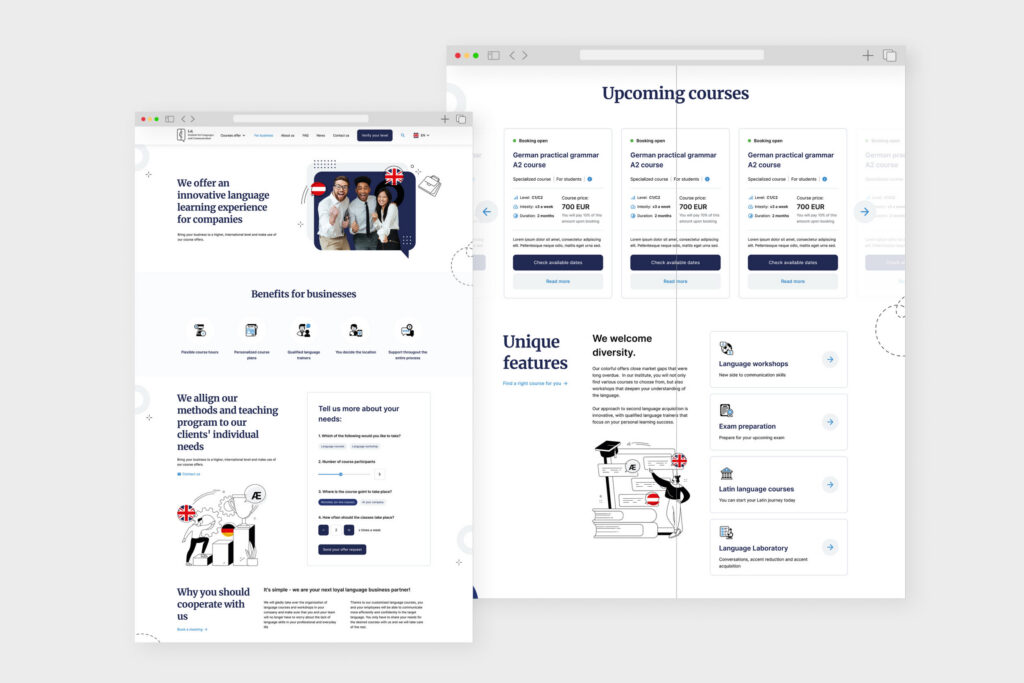Follow the Contact us link under individual needs
Screen dimensions: 1024x683
(189, 474)
